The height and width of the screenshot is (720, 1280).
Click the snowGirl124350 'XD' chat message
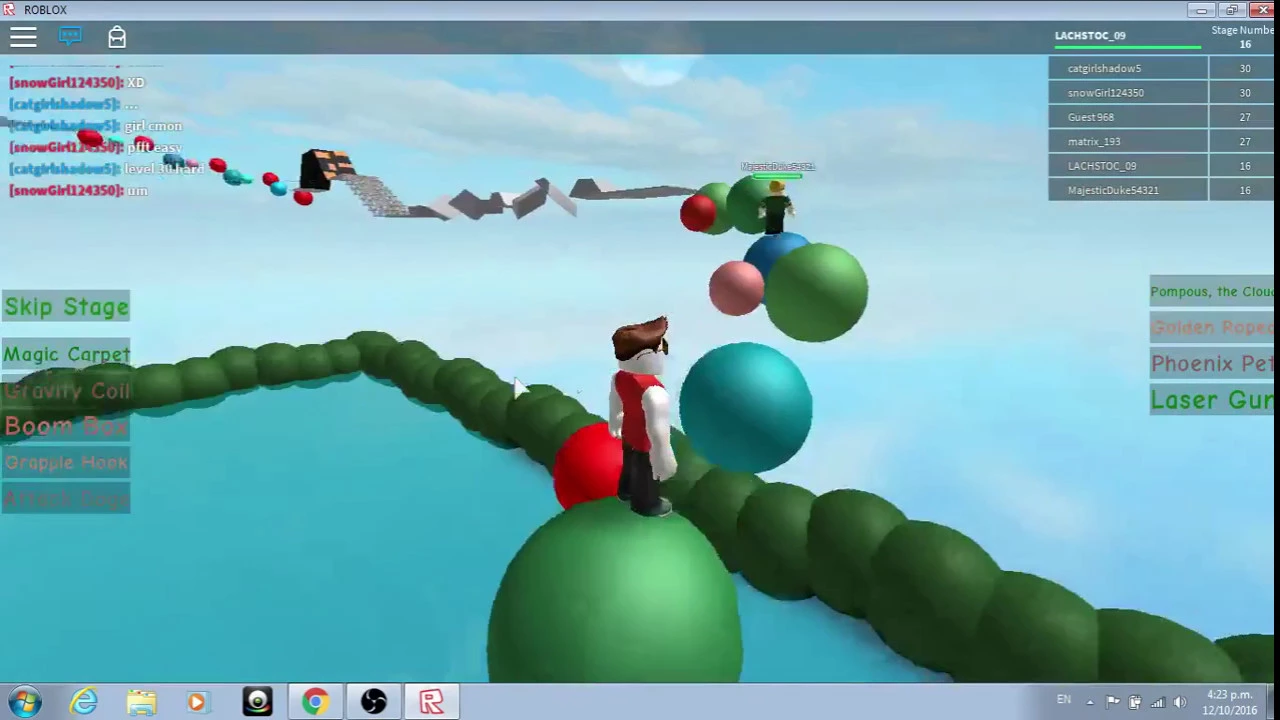coord(77,82)
